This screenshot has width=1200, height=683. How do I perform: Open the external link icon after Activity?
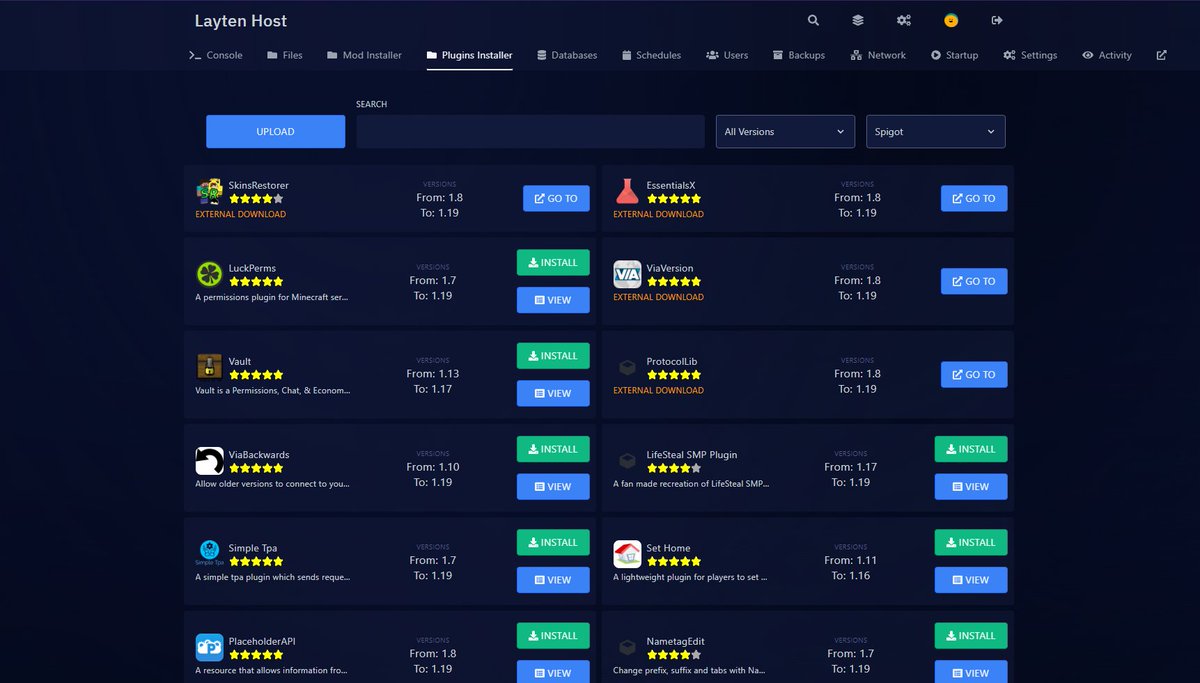tap(1161, 55)
